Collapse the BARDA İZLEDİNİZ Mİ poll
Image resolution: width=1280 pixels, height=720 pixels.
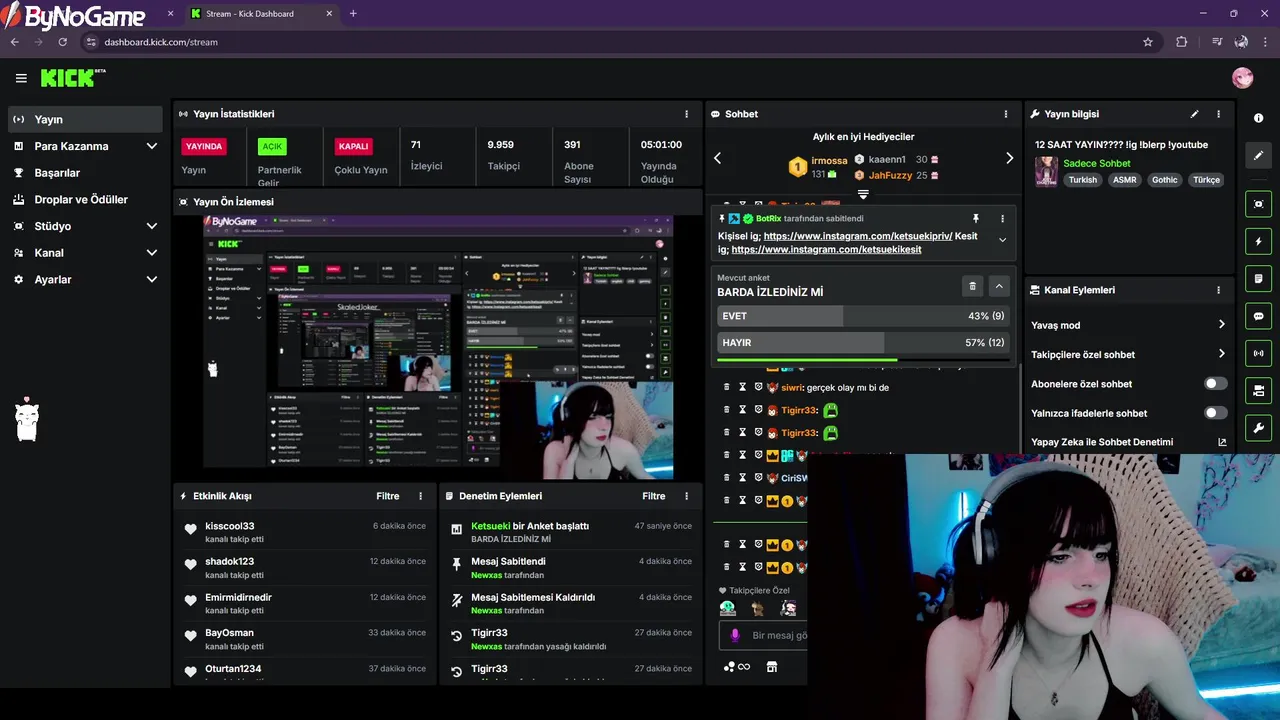click(x=998, y=286)
